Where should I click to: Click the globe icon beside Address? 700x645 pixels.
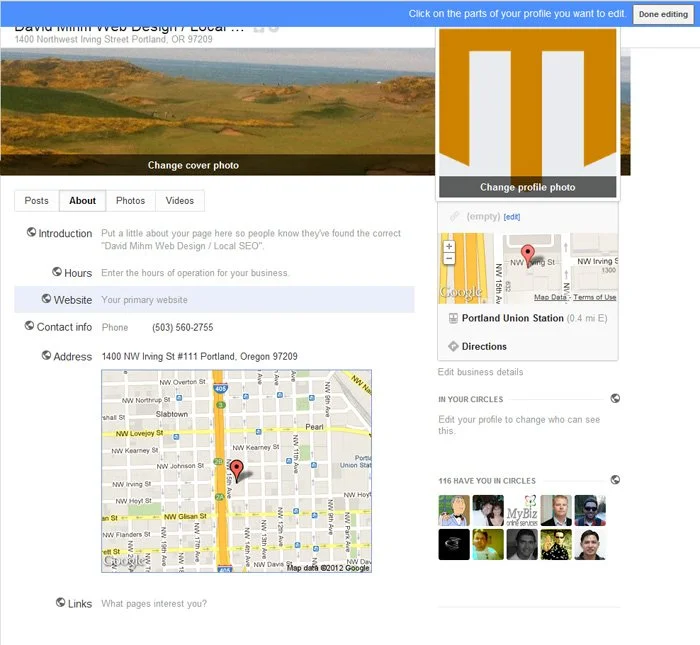(46, 355)
